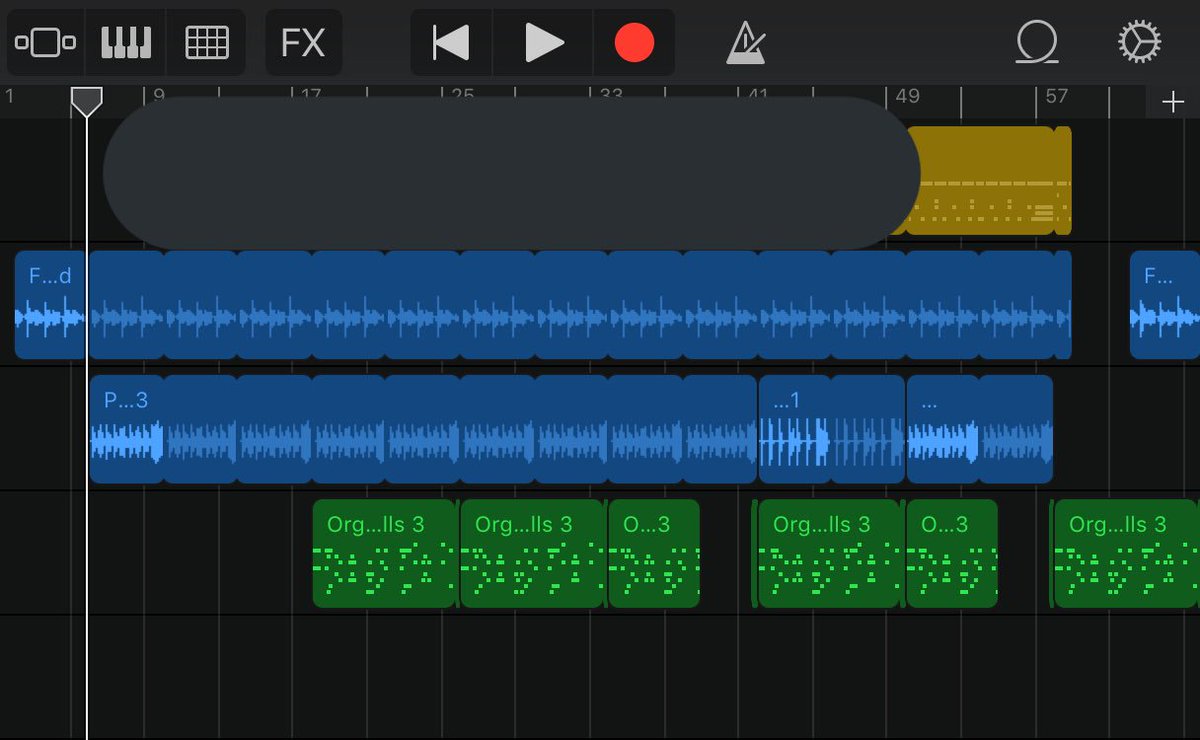Select "Org...lls 3" region starting at bar 17
Screen dimensions: 1200x740
(385, 553)
